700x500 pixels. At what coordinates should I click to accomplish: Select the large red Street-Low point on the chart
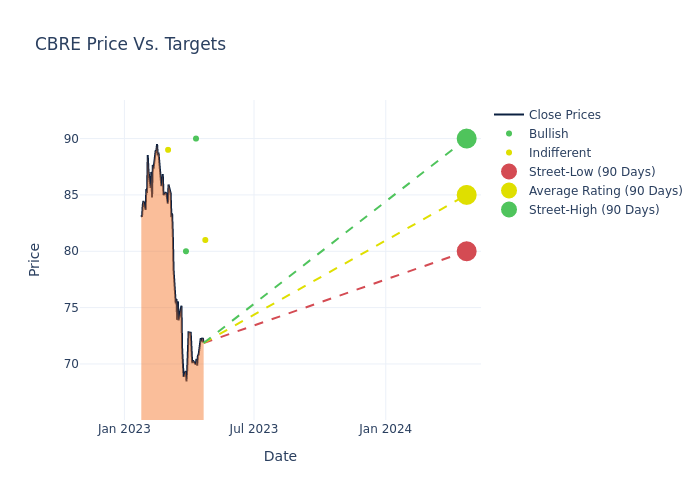[466, 251]
